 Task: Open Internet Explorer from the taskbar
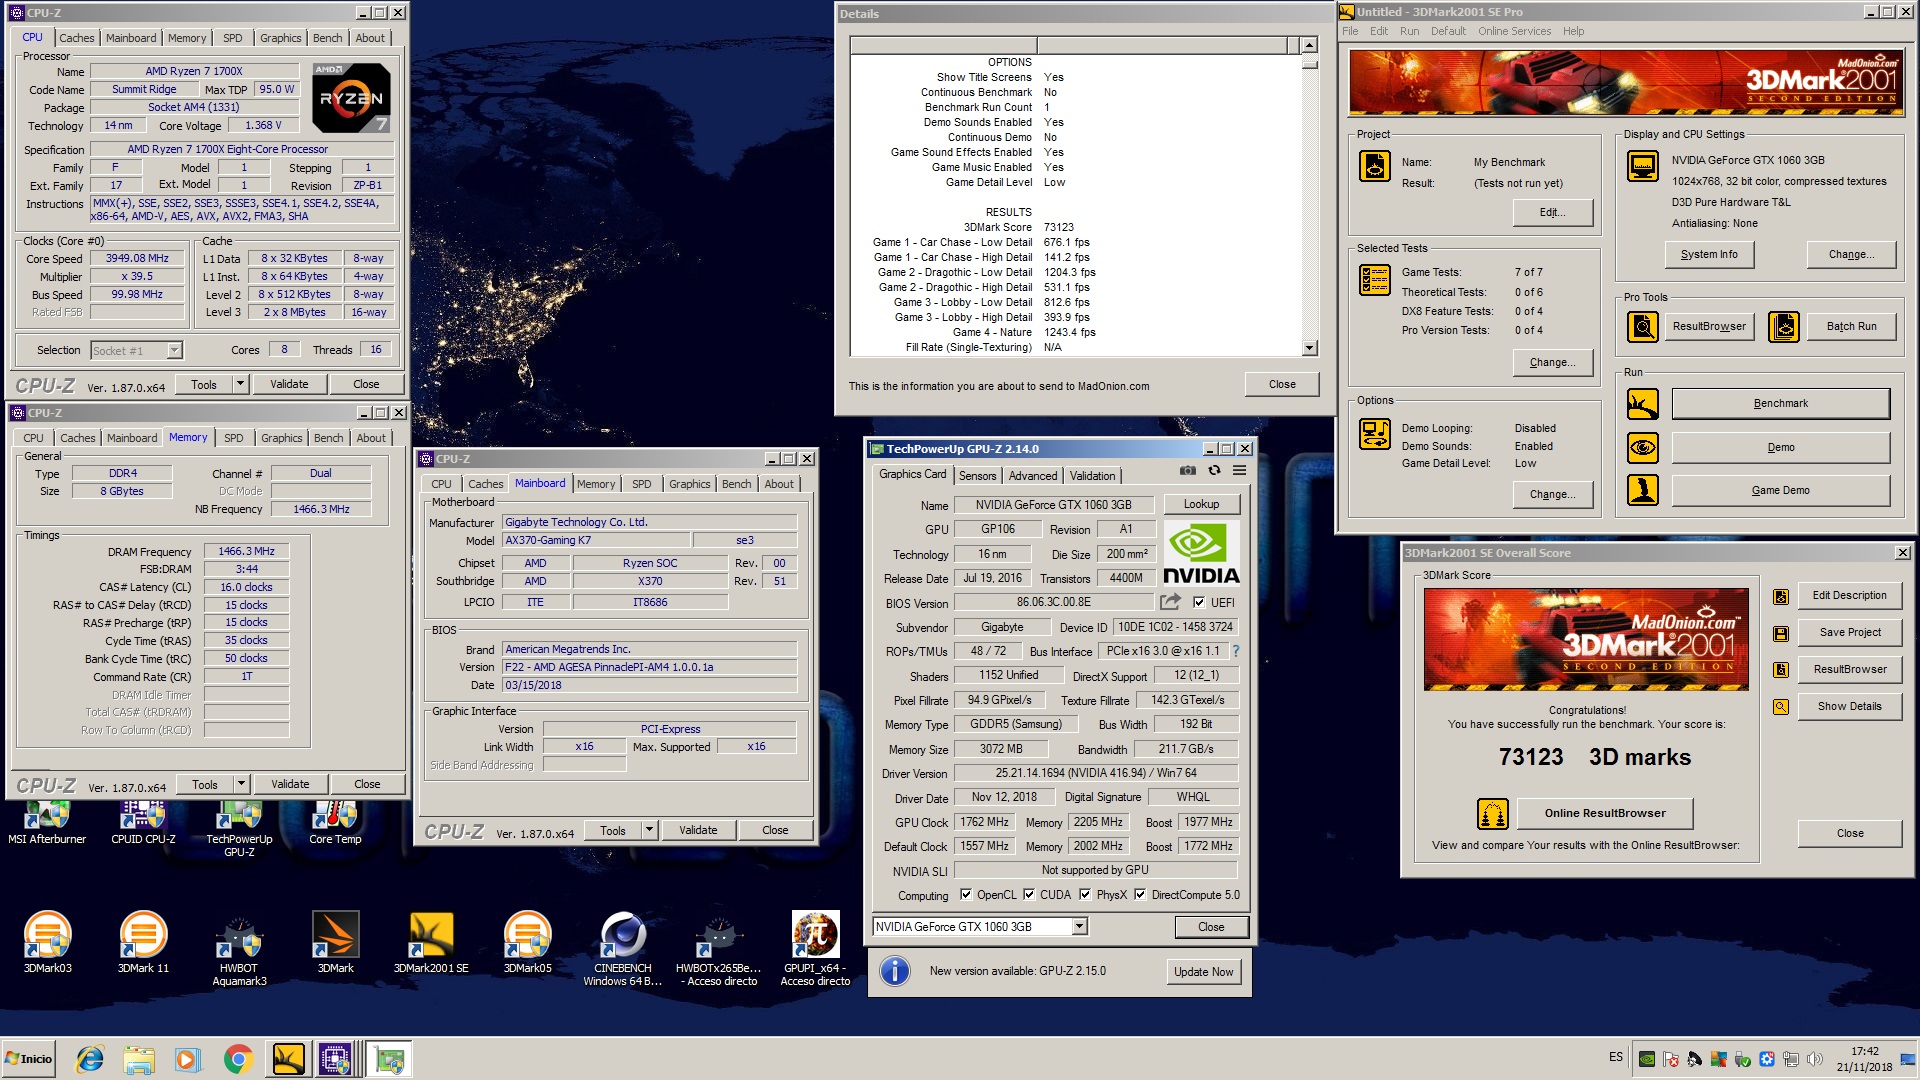(90, 1059)
